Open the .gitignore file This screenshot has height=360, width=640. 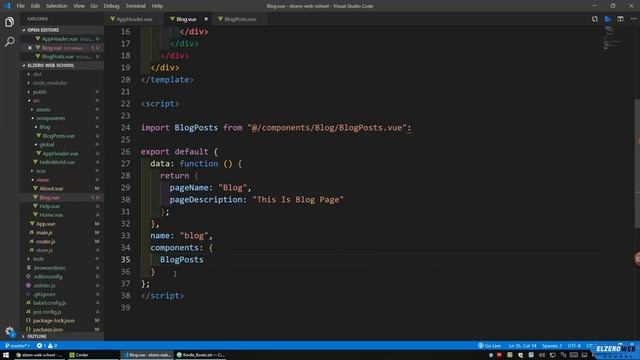point(44,294)
